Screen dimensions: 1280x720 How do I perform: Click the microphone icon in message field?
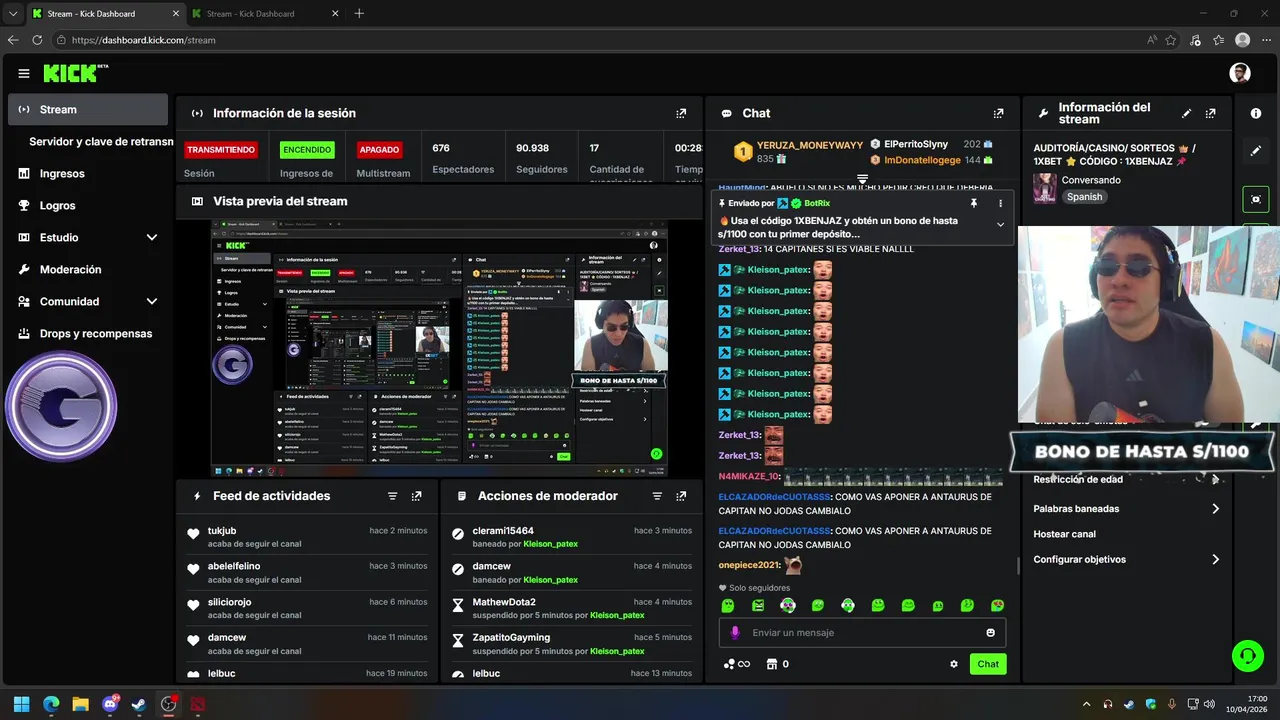point(735,632)
